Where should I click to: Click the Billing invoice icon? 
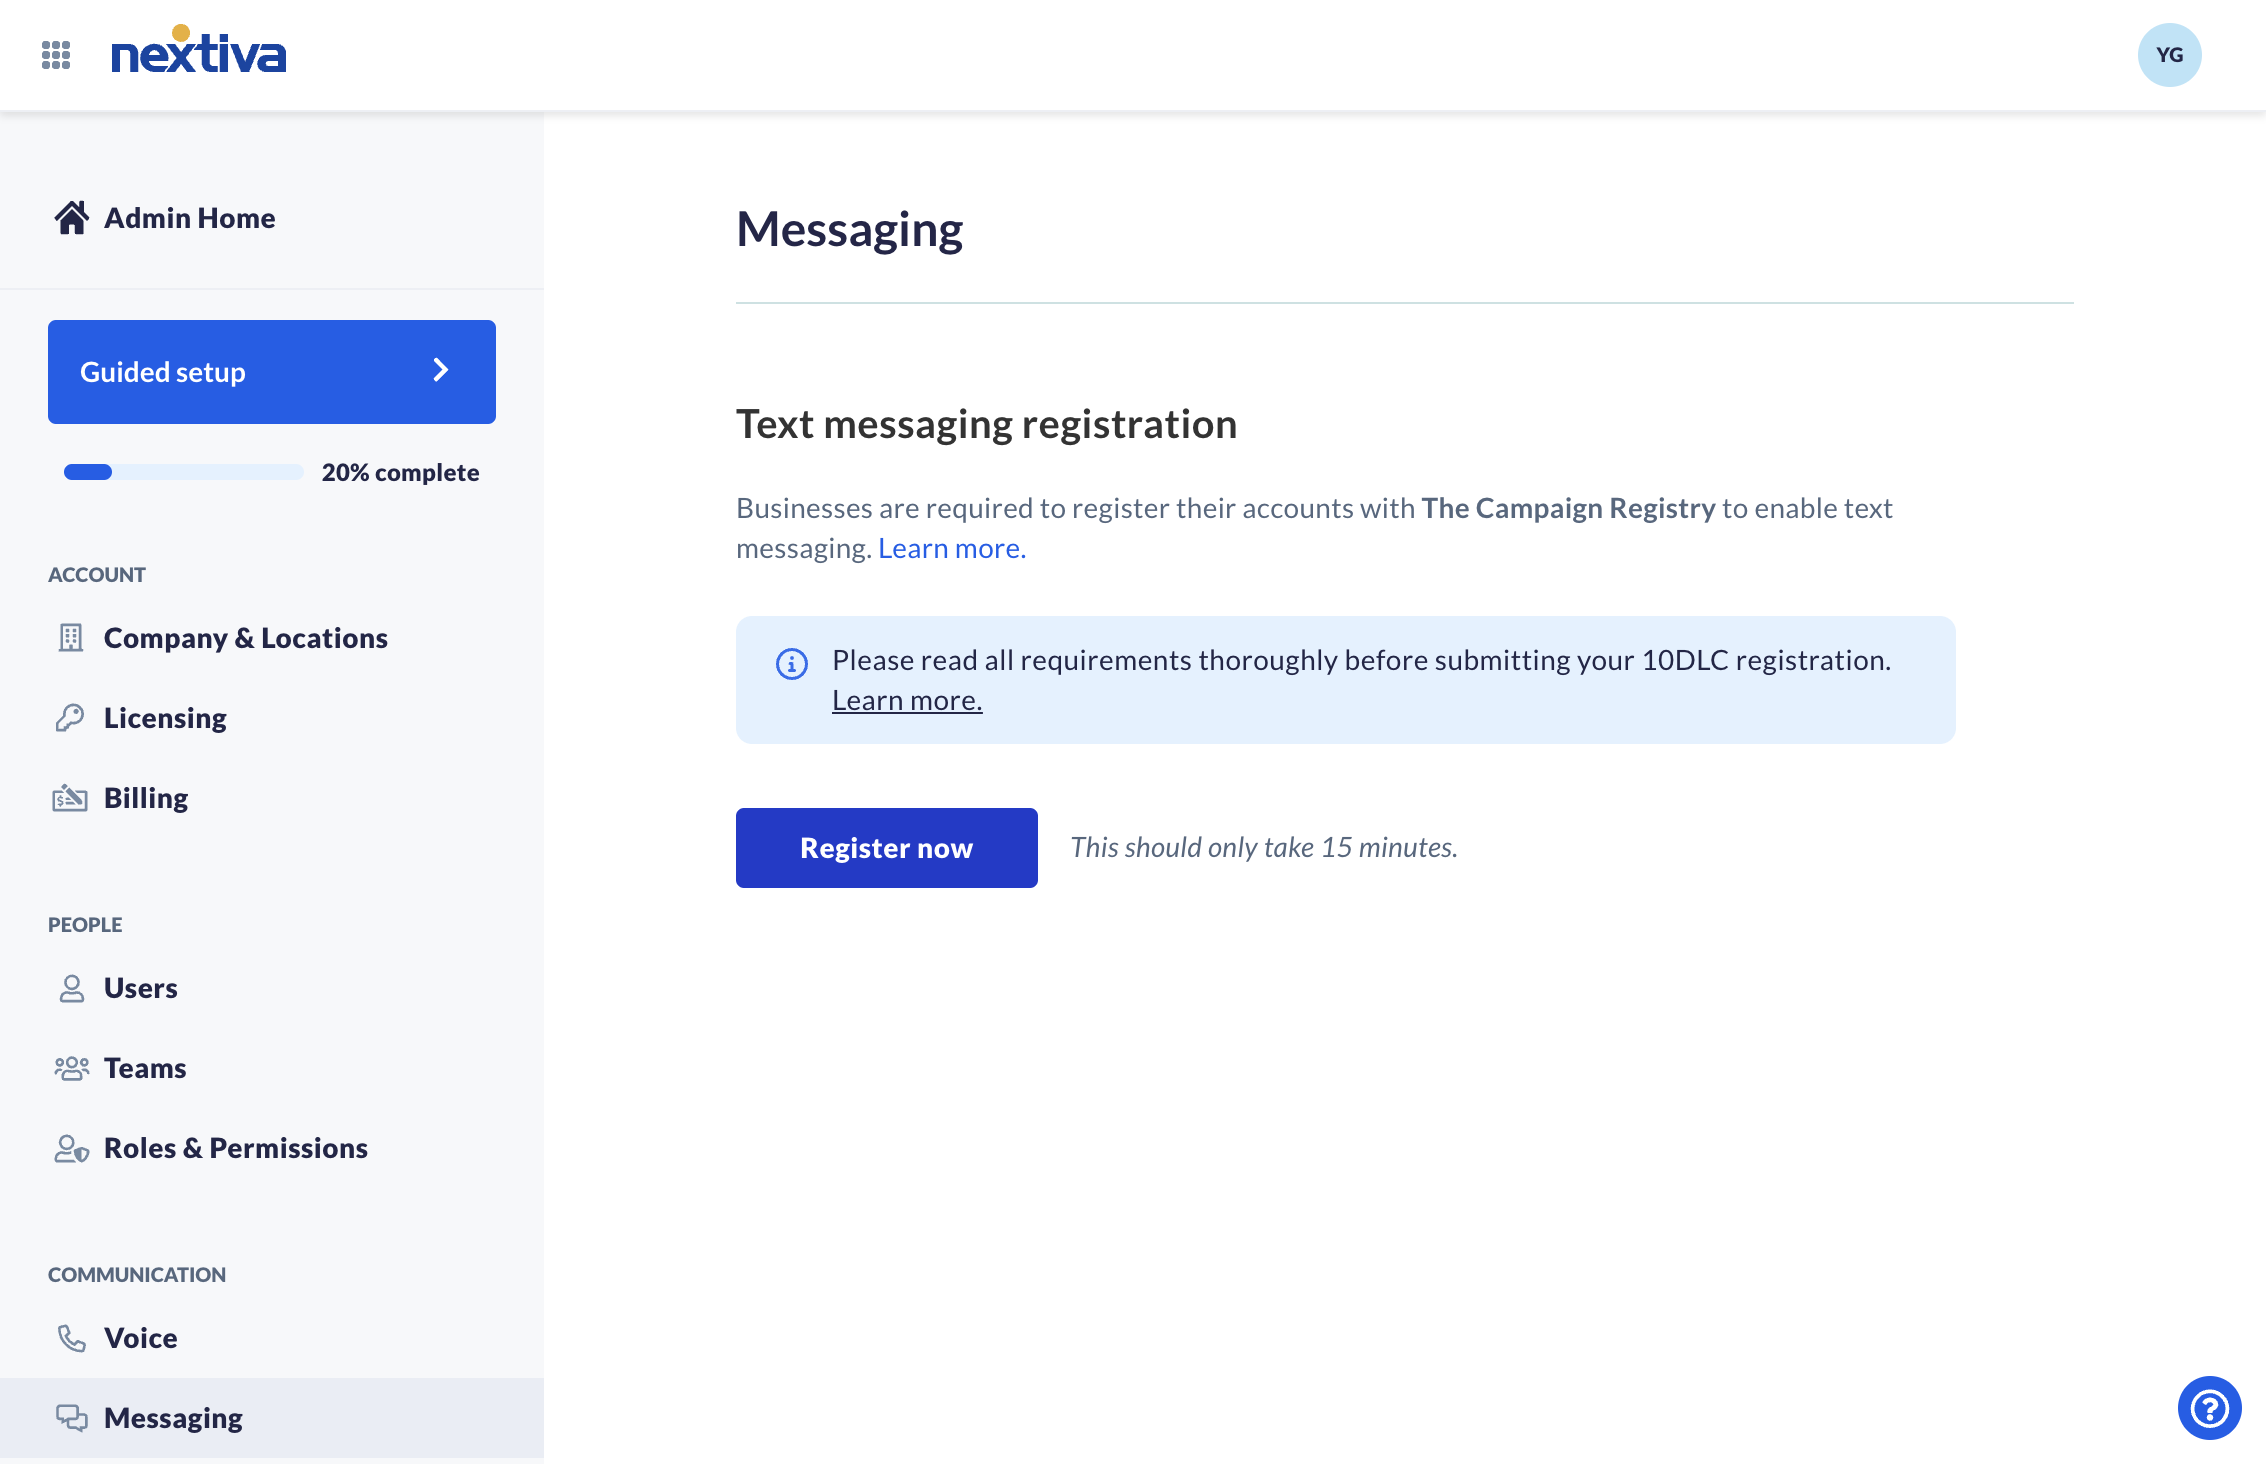pyautogui.click(x=70, y=797)
